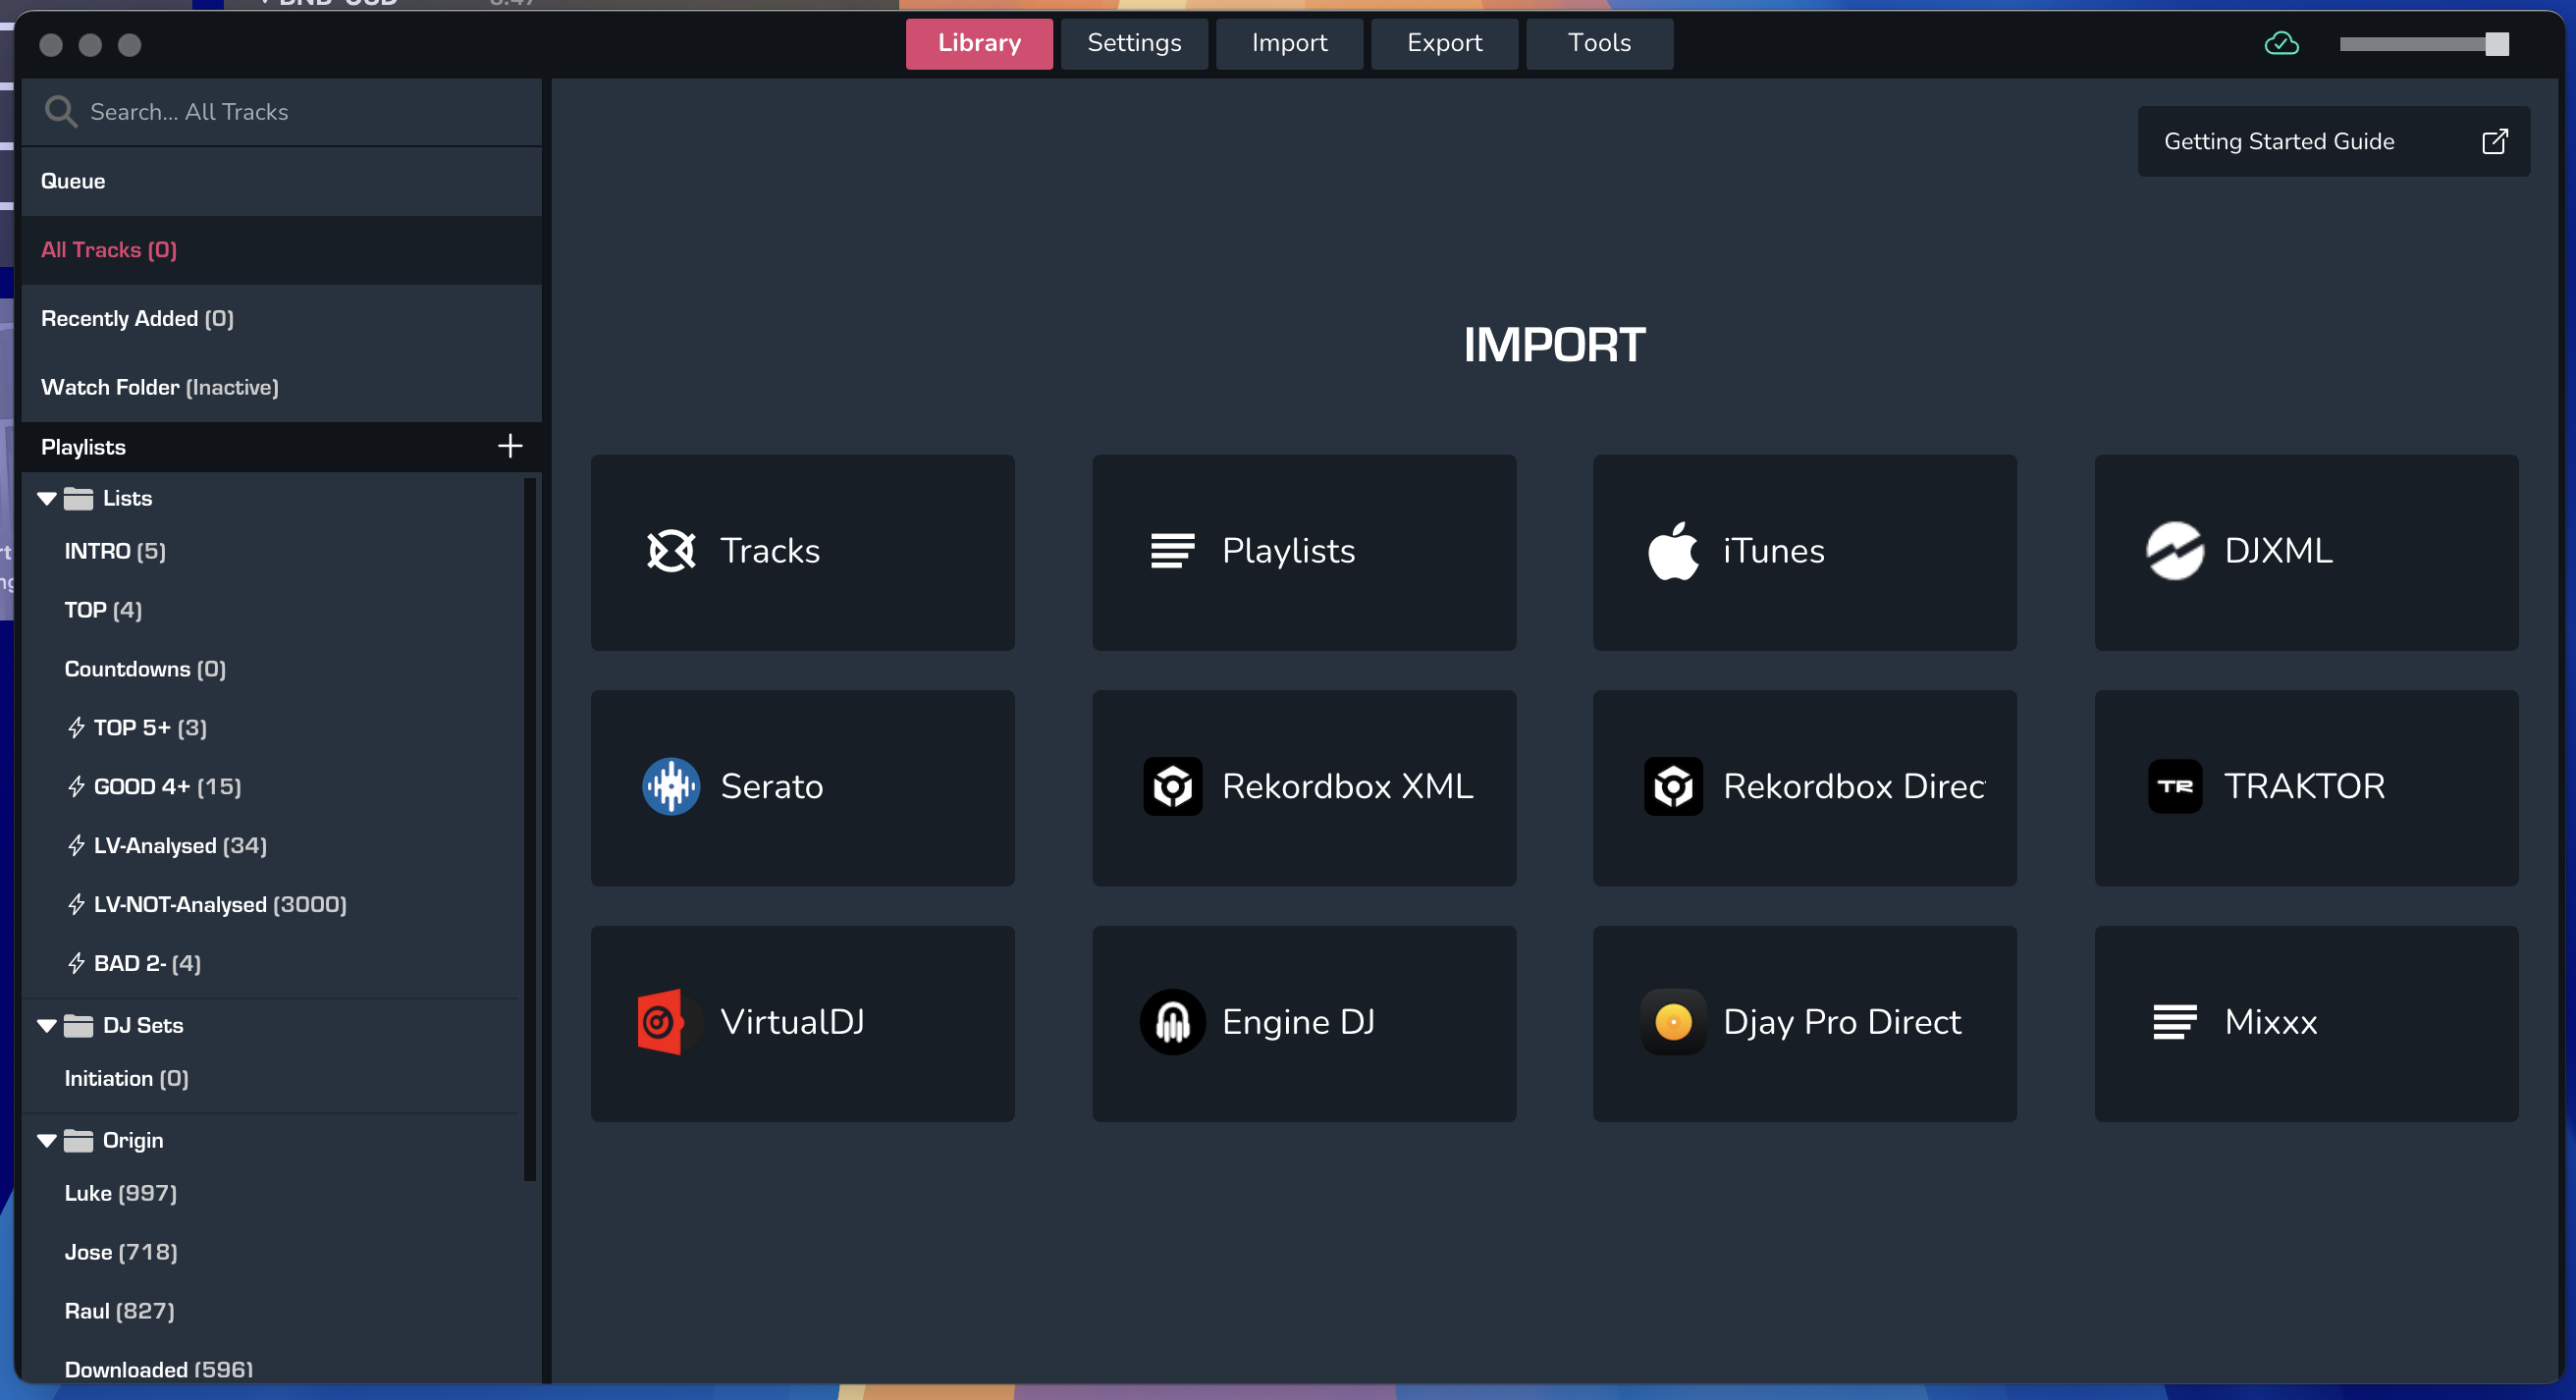Click the Playlists section header
The width and height of the screenshot is (2576, 1400).
[x=281, y=447]
